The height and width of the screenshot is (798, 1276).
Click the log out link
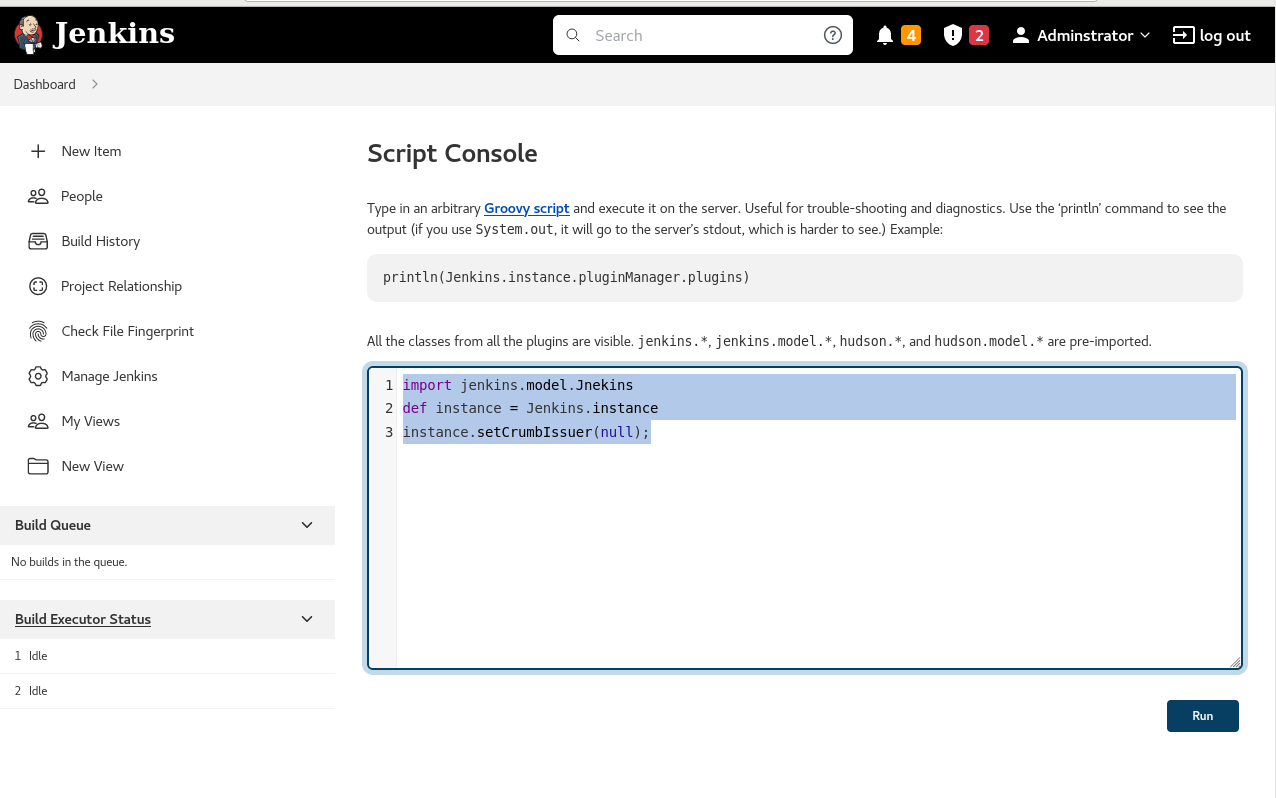click(1211, 36)
